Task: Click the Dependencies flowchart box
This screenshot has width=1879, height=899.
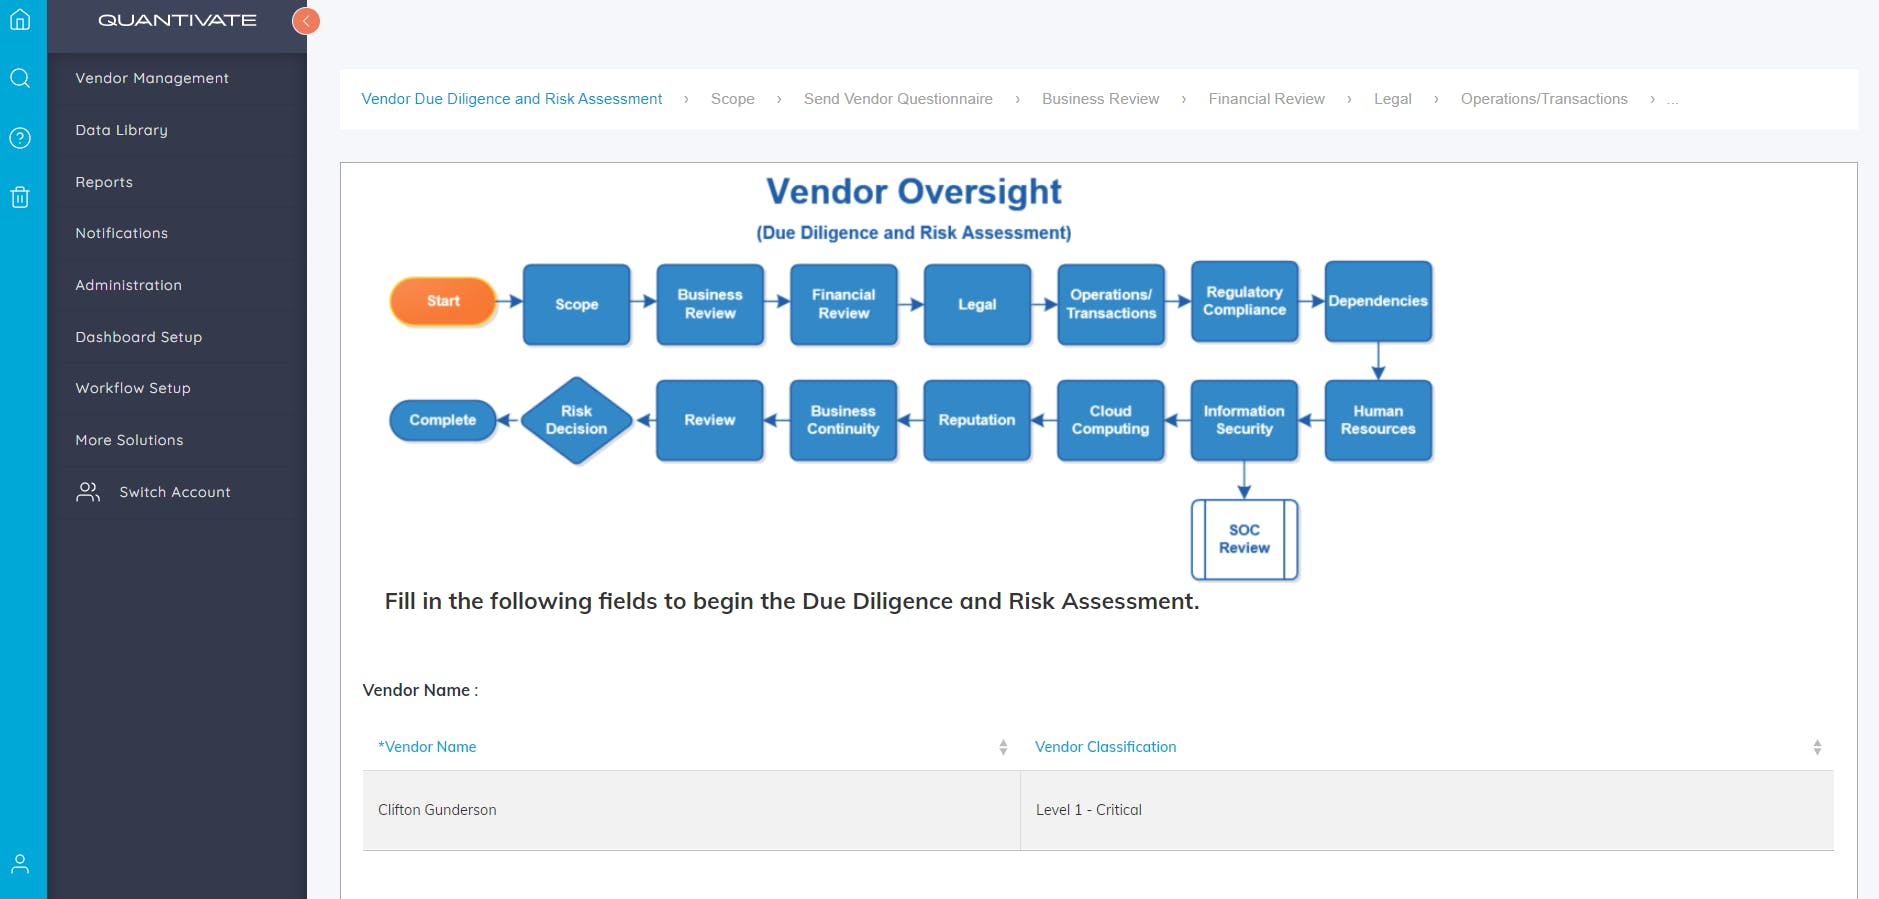Action: point(1378,301)
